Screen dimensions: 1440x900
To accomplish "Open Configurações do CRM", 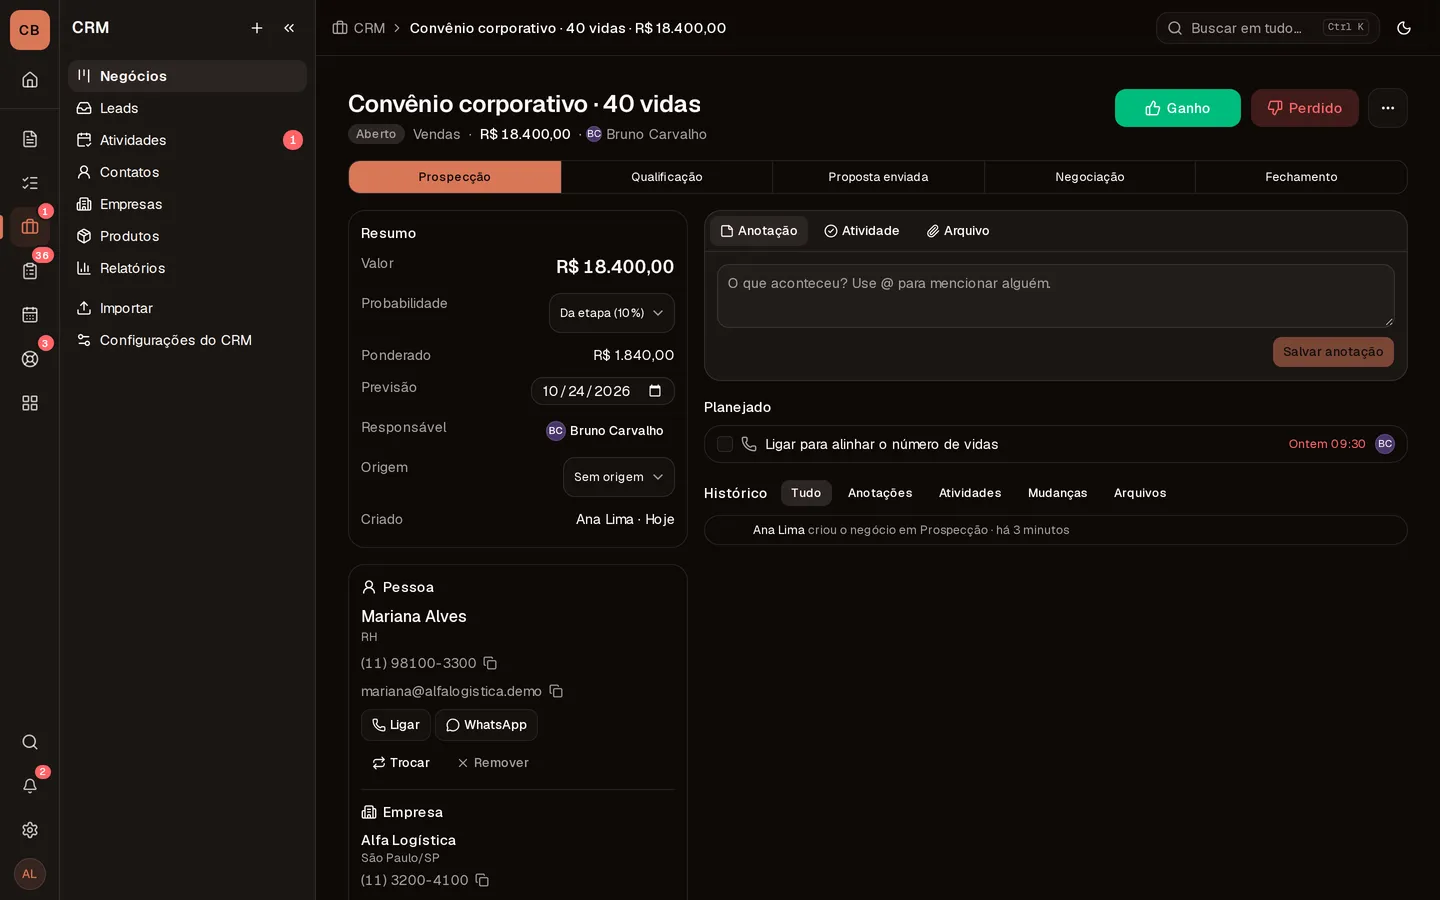I will click(x=187, y=340).
